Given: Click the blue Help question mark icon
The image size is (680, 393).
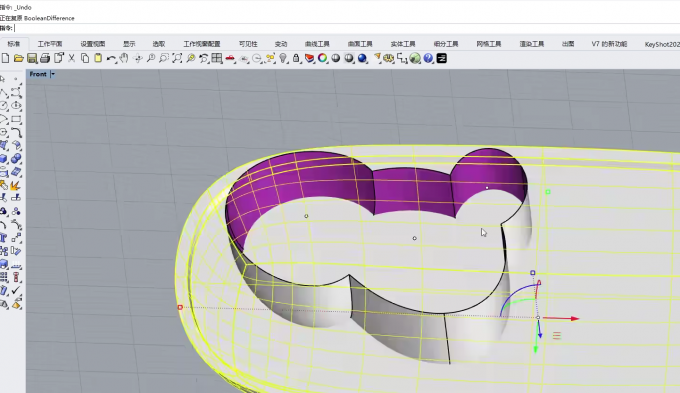Looking at the screenshot, I should coord(428,58).
